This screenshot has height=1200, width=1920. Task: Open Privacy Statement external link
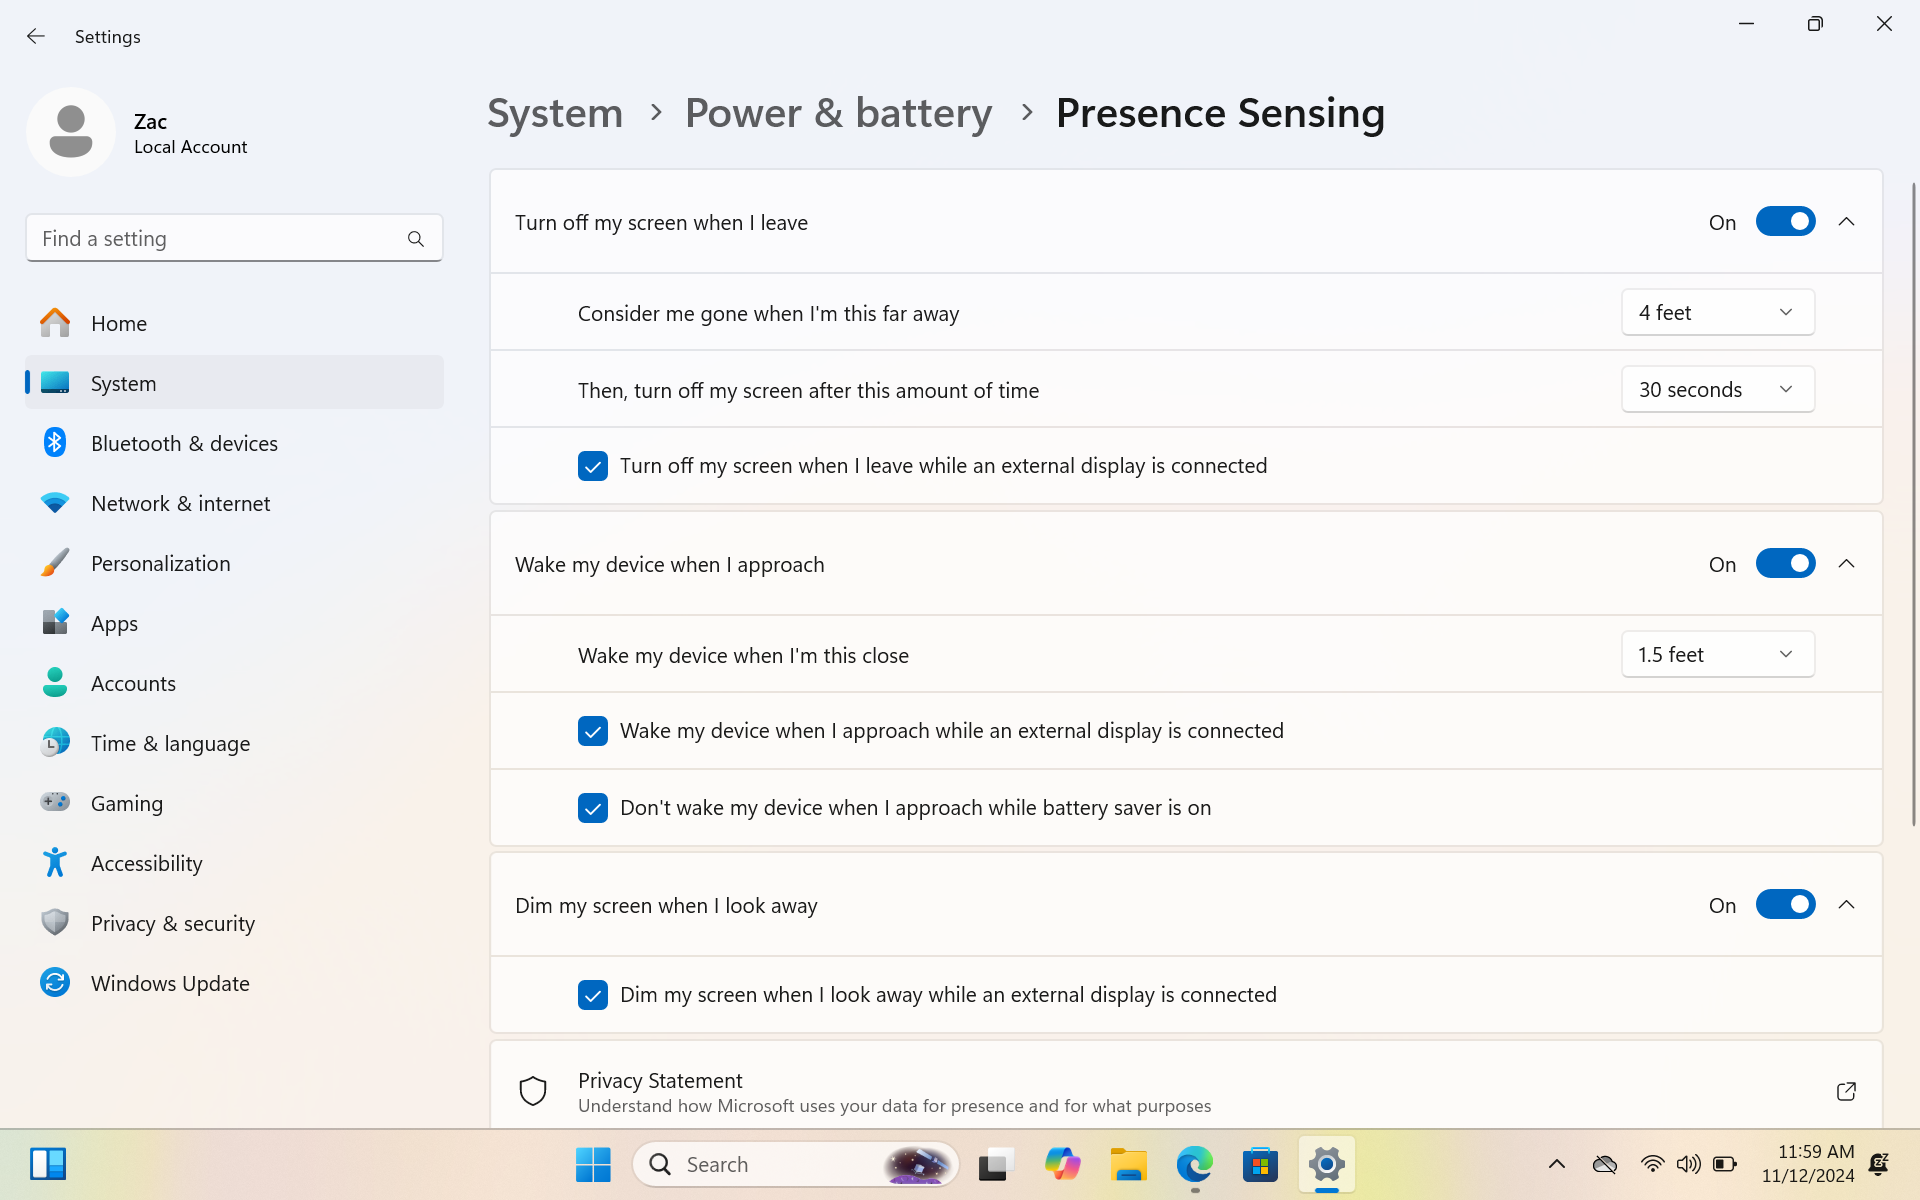coord(1848,1092)
